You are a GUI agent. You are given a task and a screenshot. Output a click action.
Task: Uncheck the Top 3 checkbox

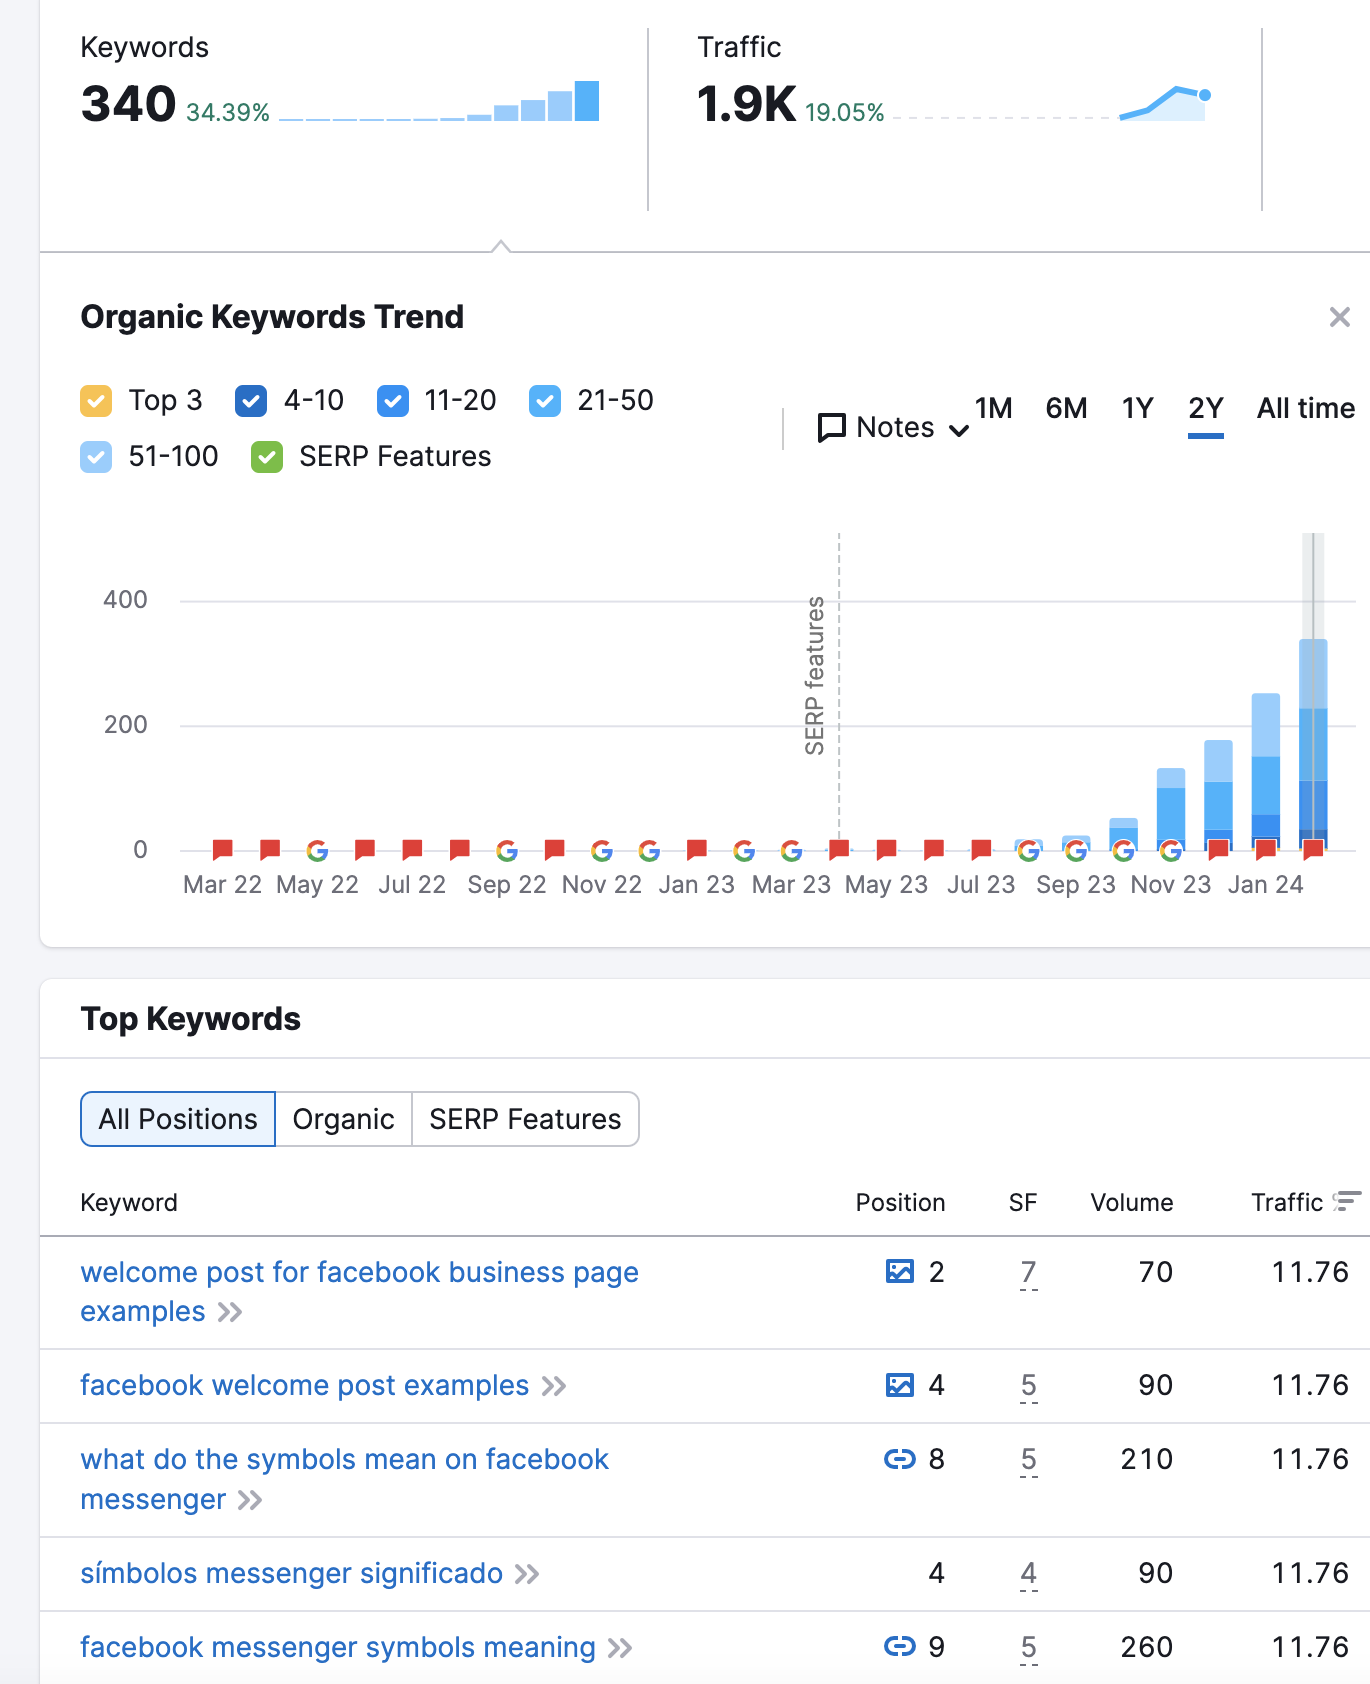96,401
